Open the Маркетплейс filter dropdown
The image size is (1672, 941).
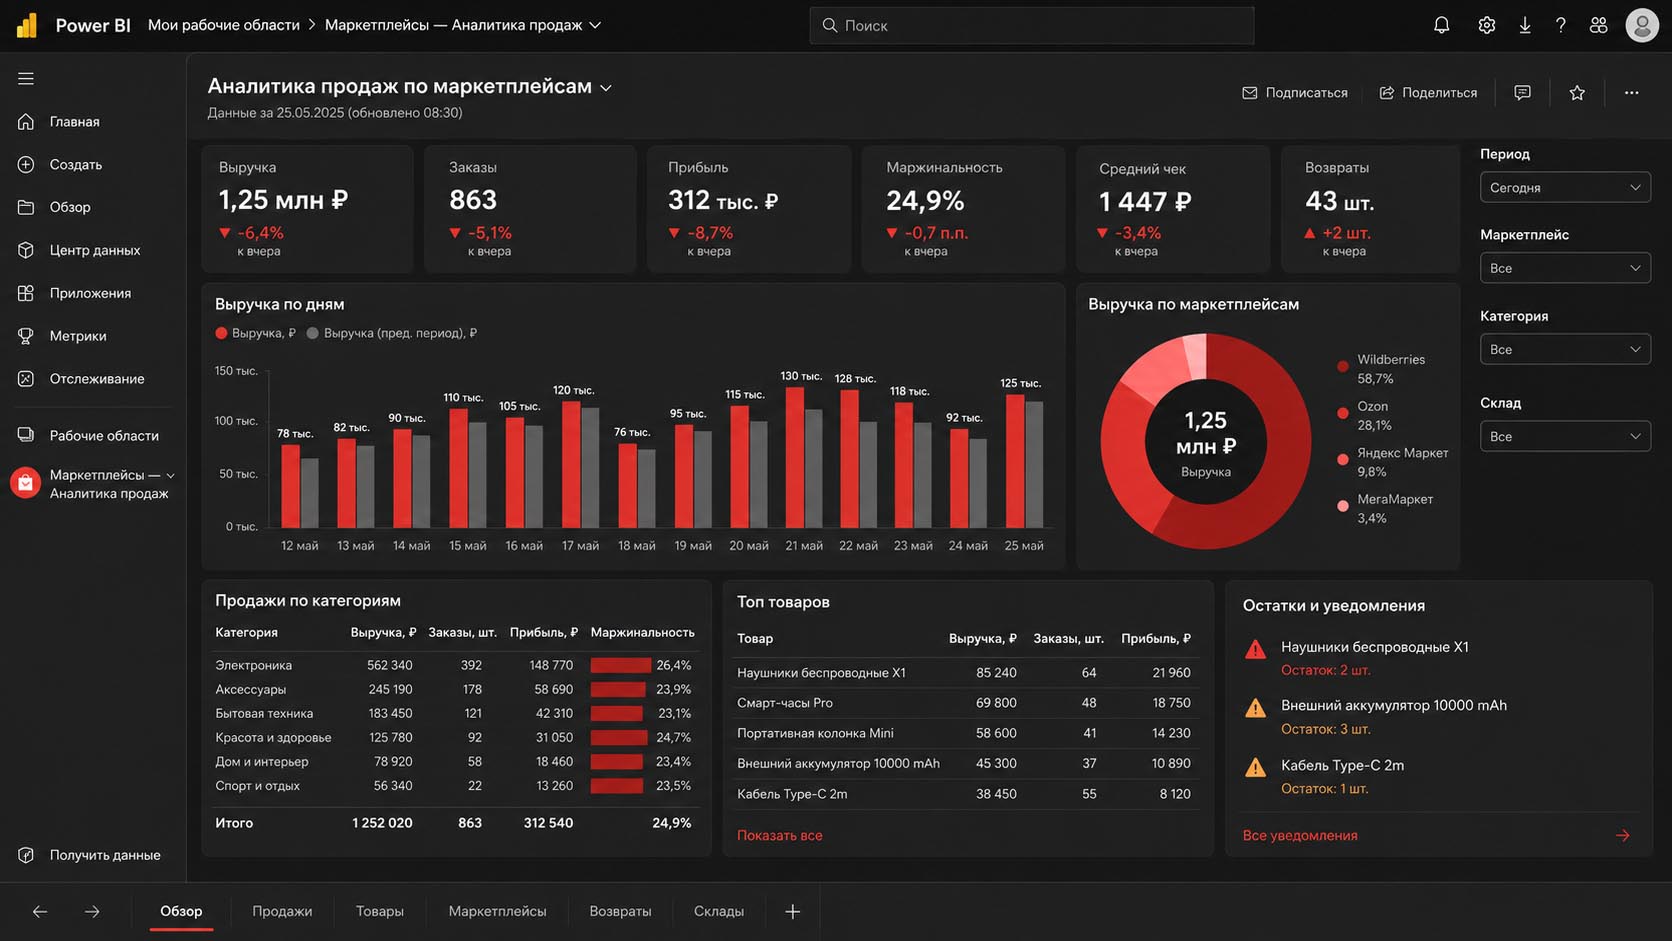tap(1565, 268)
